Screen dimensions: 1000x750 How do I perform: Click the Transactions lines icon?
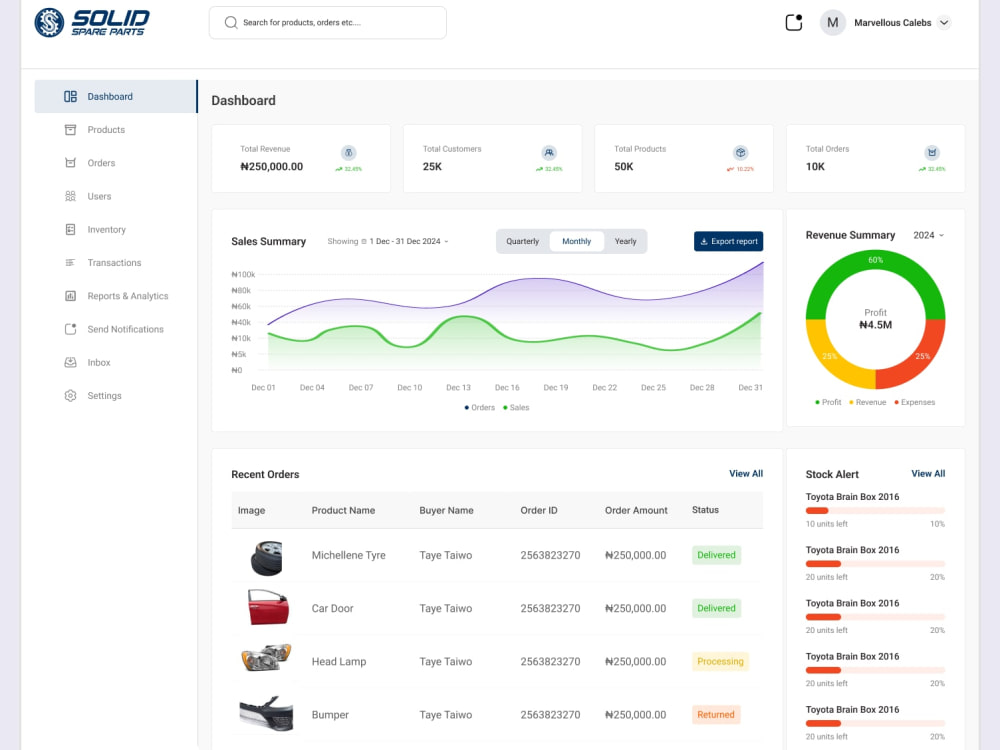pyautogui.click(x=70, y=262)
